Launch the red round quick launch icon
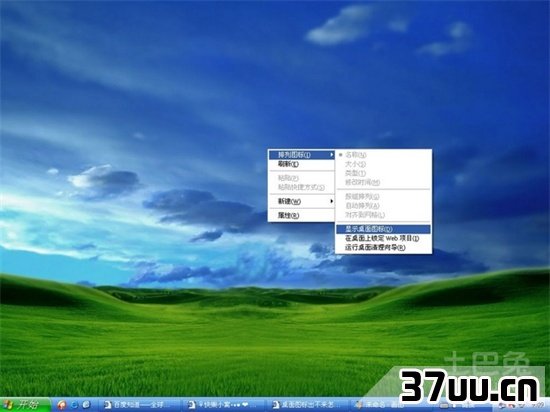 pyautogui.click(x=62, y=405)
